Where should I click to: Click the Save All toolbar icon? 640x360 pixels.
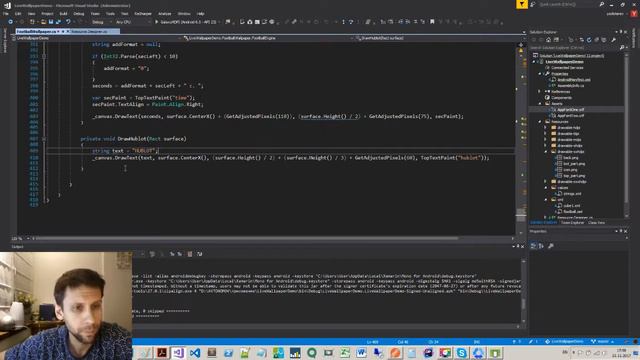tap(58, 22)
